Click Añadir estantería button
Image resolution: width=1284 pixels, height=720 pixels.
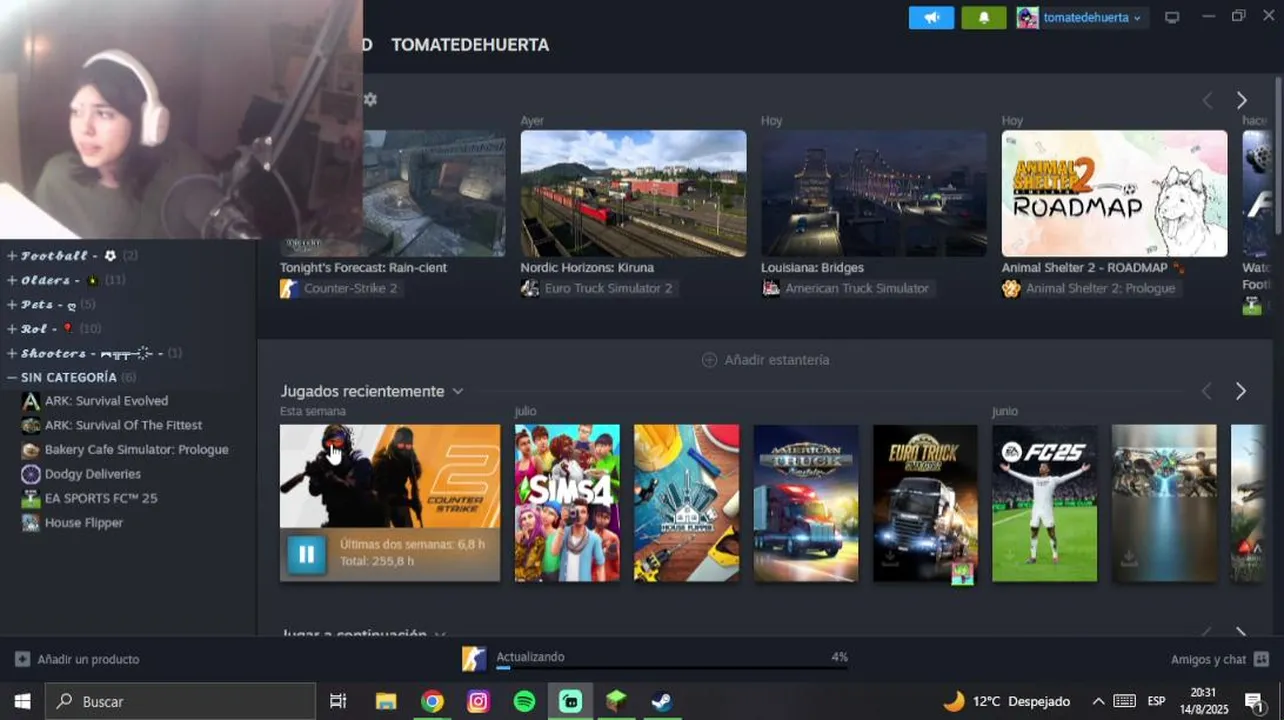click(x=766, y=360)
